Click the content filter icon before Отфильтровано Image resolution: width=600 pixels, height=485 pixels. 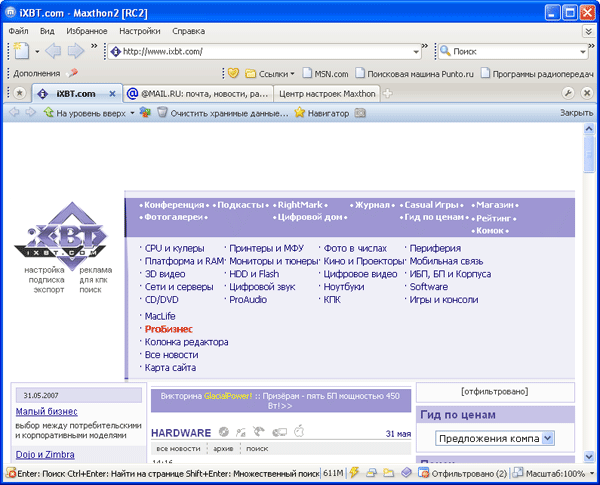tap(424, 473)
